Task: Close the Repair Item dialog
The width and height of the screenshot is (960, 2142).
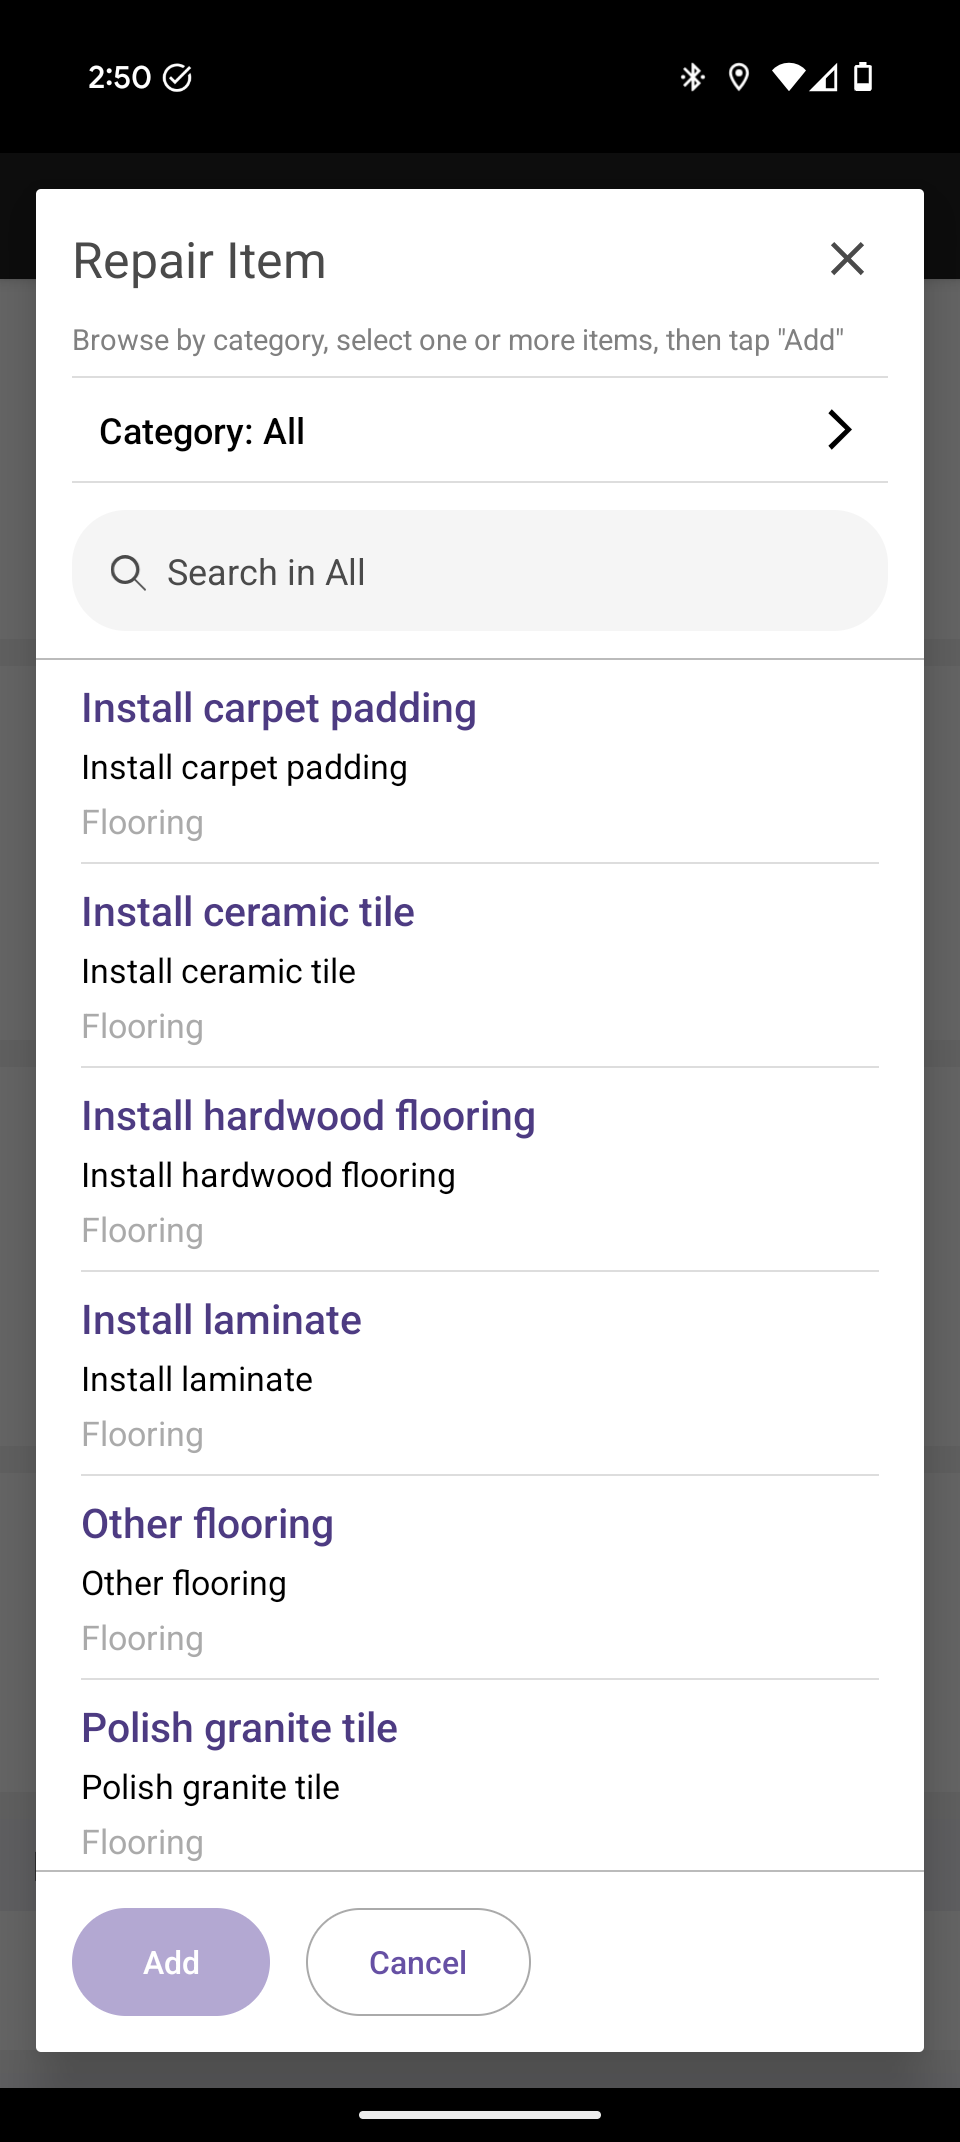Action: click(x=847, y=259)
